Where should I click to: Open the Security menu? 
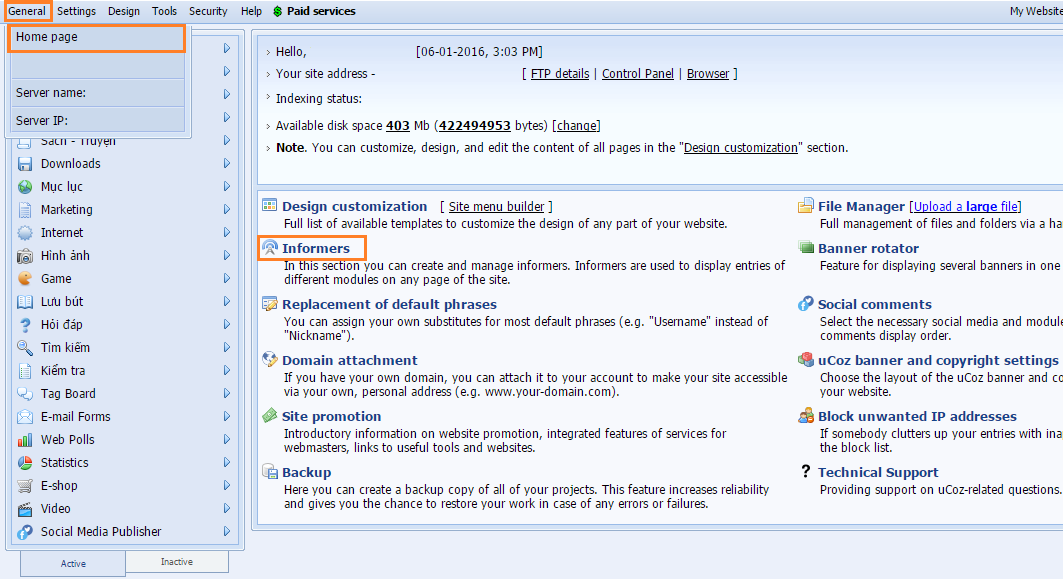208,12
